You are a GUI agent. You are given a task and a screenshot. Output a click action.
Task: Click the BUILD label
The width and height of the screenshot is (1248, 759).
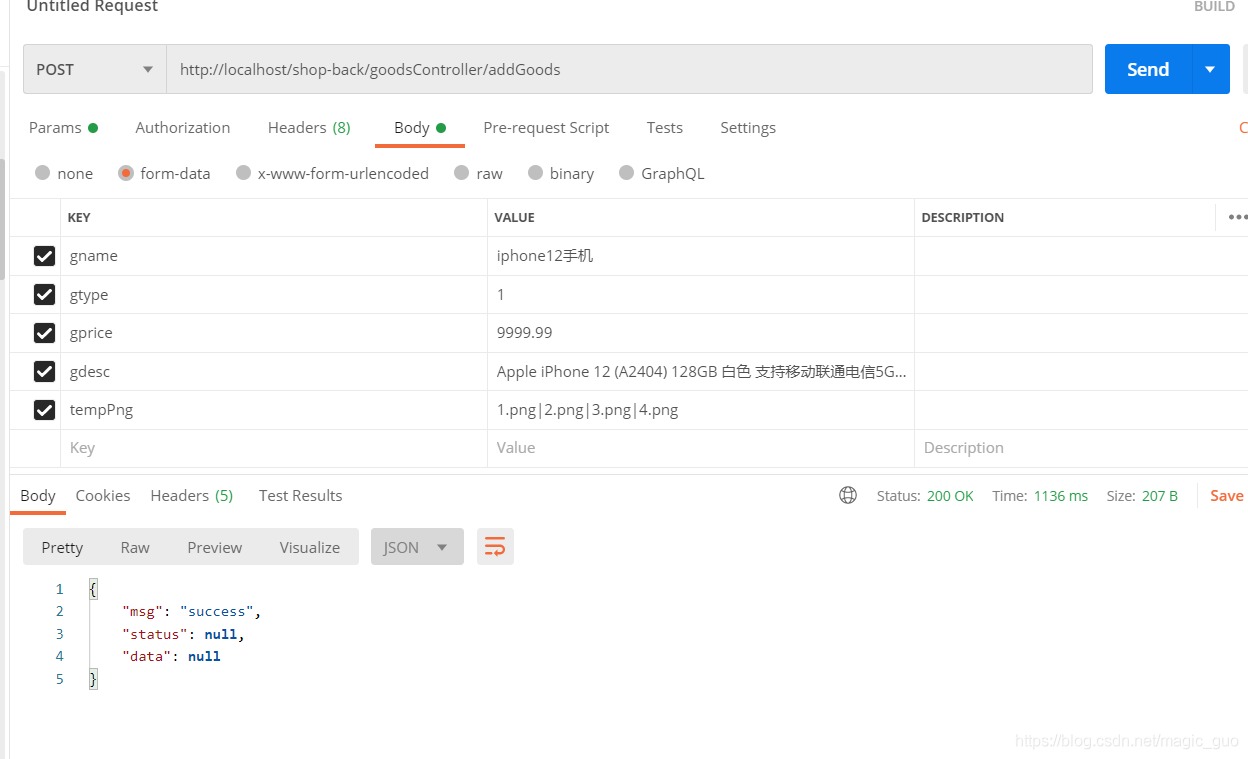(1214, 6)
